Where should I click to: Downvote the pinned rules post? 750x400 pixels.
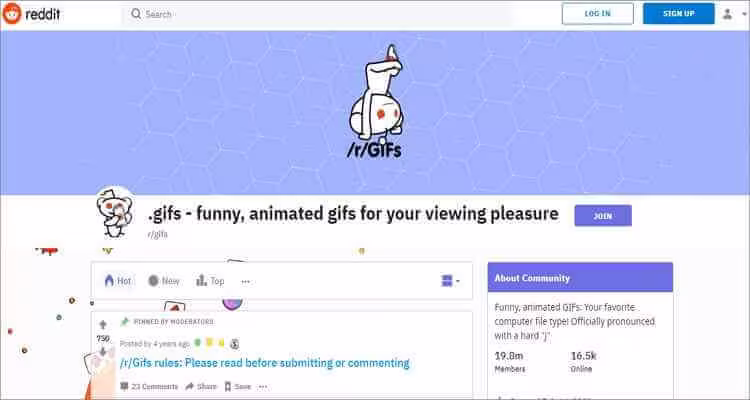(103, 352)
